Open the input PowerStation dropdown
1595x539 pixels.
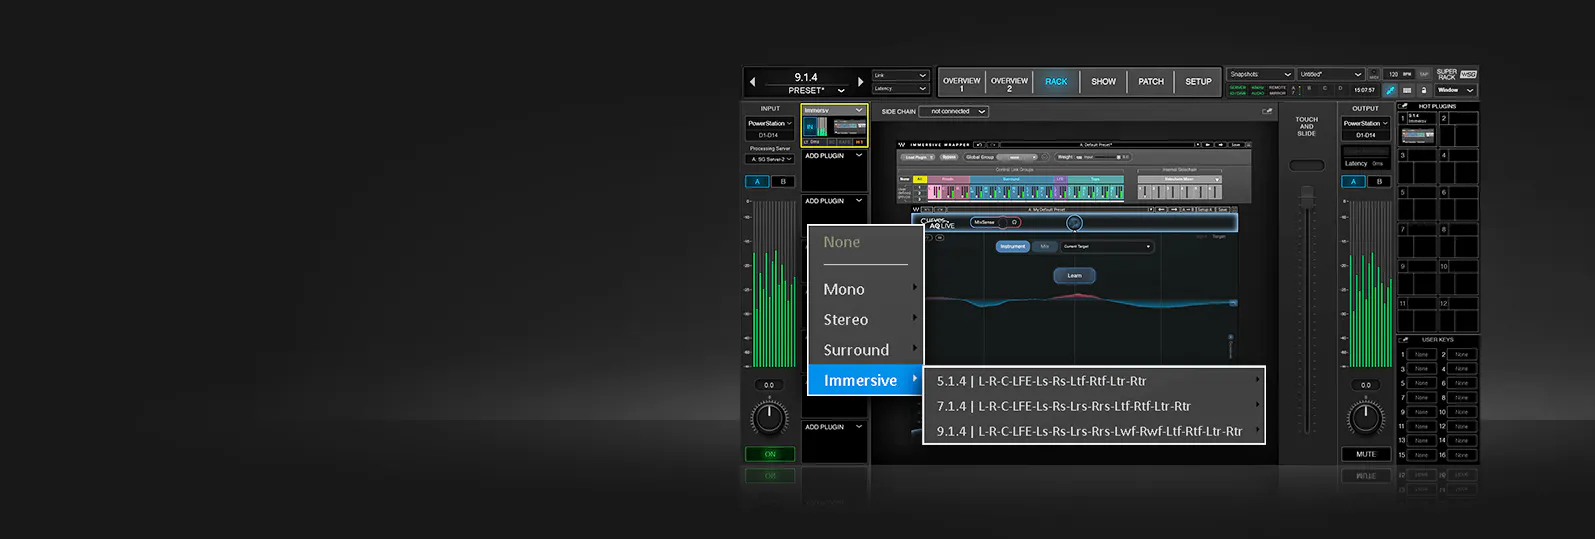click(770, 123)
